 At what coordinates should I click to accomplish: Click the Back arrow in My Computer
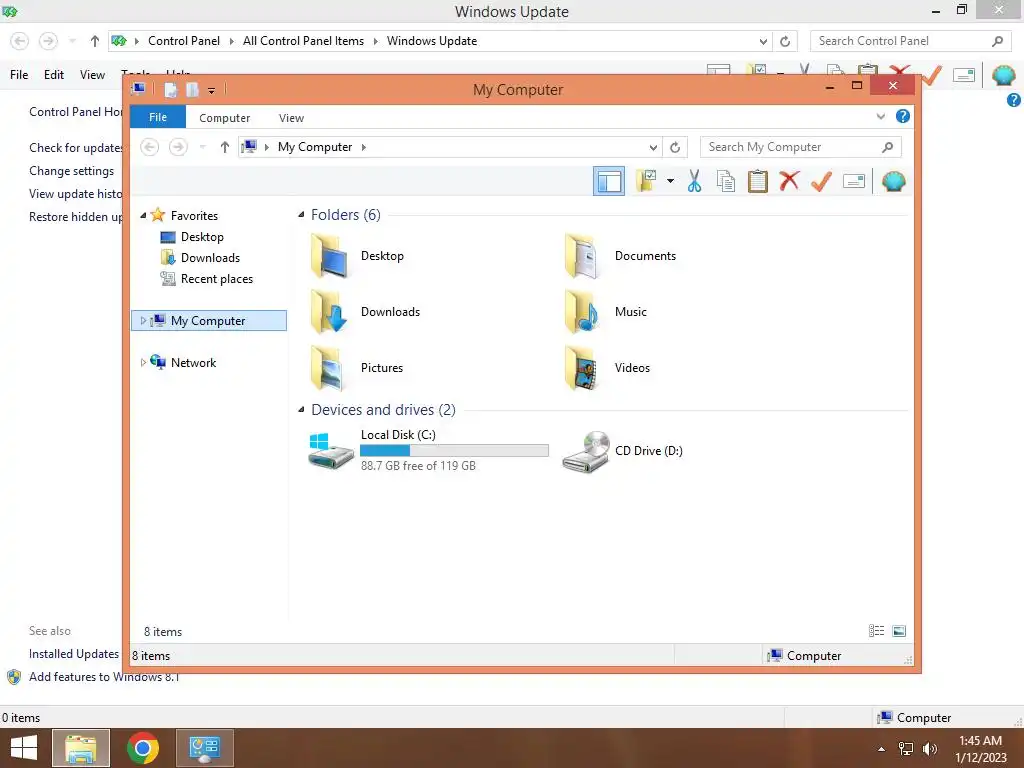(150, 147)
